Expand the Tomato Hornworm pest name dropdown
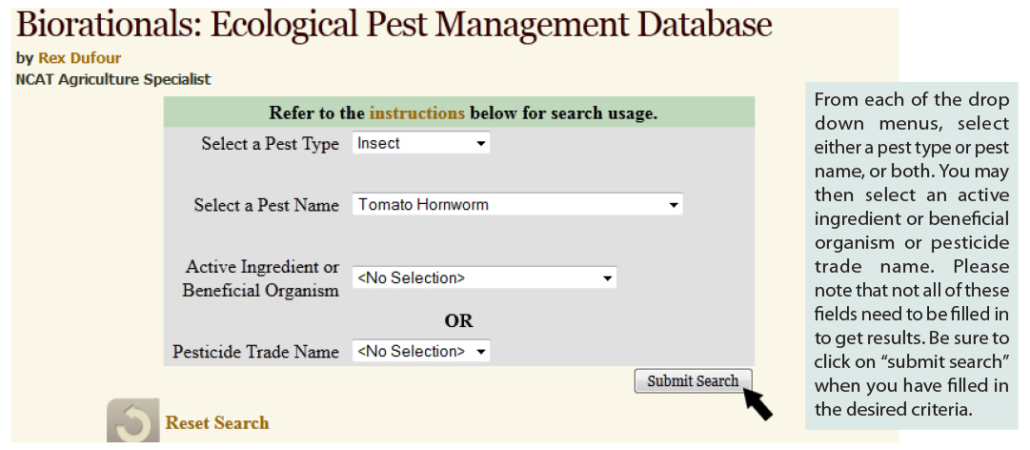The width and height of the screenshot is (1030, 450). (517, 205)
